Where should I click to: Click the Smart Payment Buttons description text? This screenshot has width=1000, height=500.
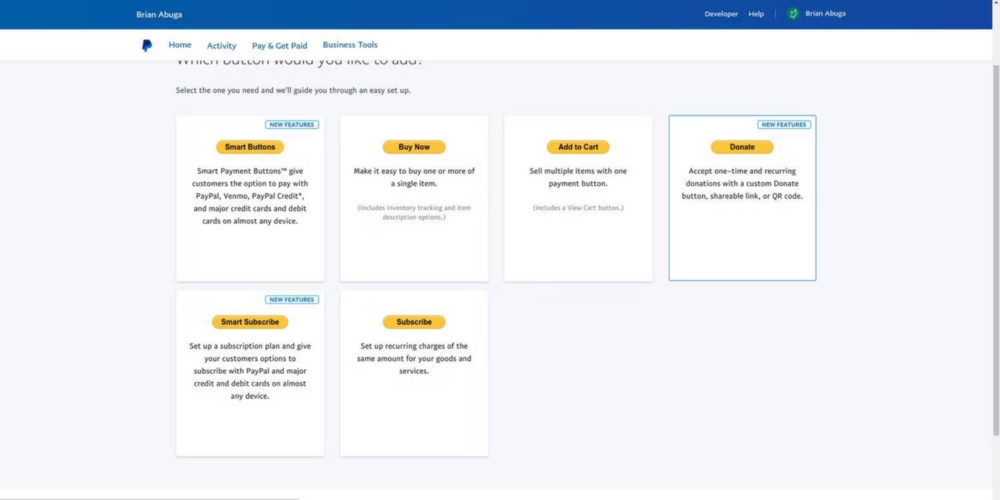tap(250, 196)
